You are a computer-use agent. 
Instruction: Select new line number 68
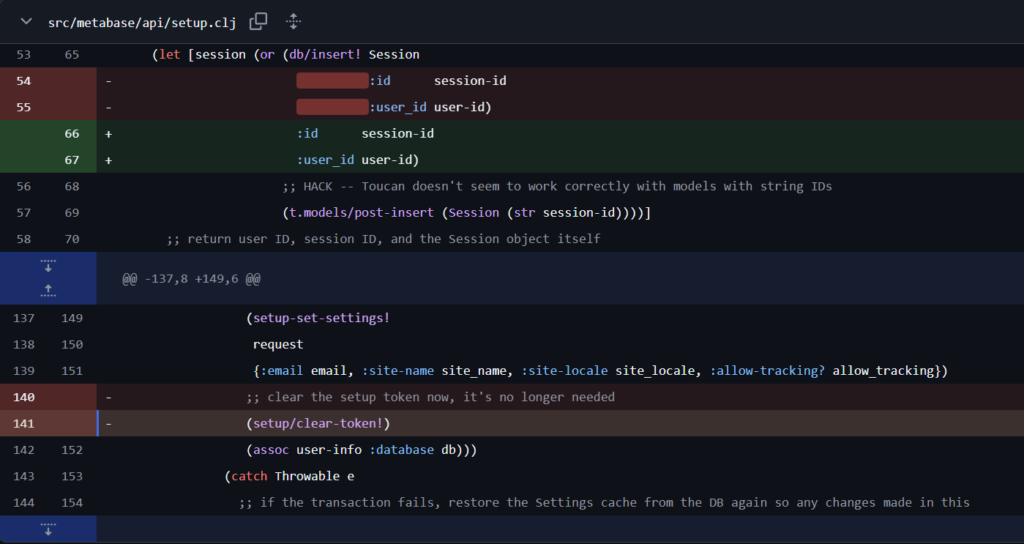click(x=72, y=186)
